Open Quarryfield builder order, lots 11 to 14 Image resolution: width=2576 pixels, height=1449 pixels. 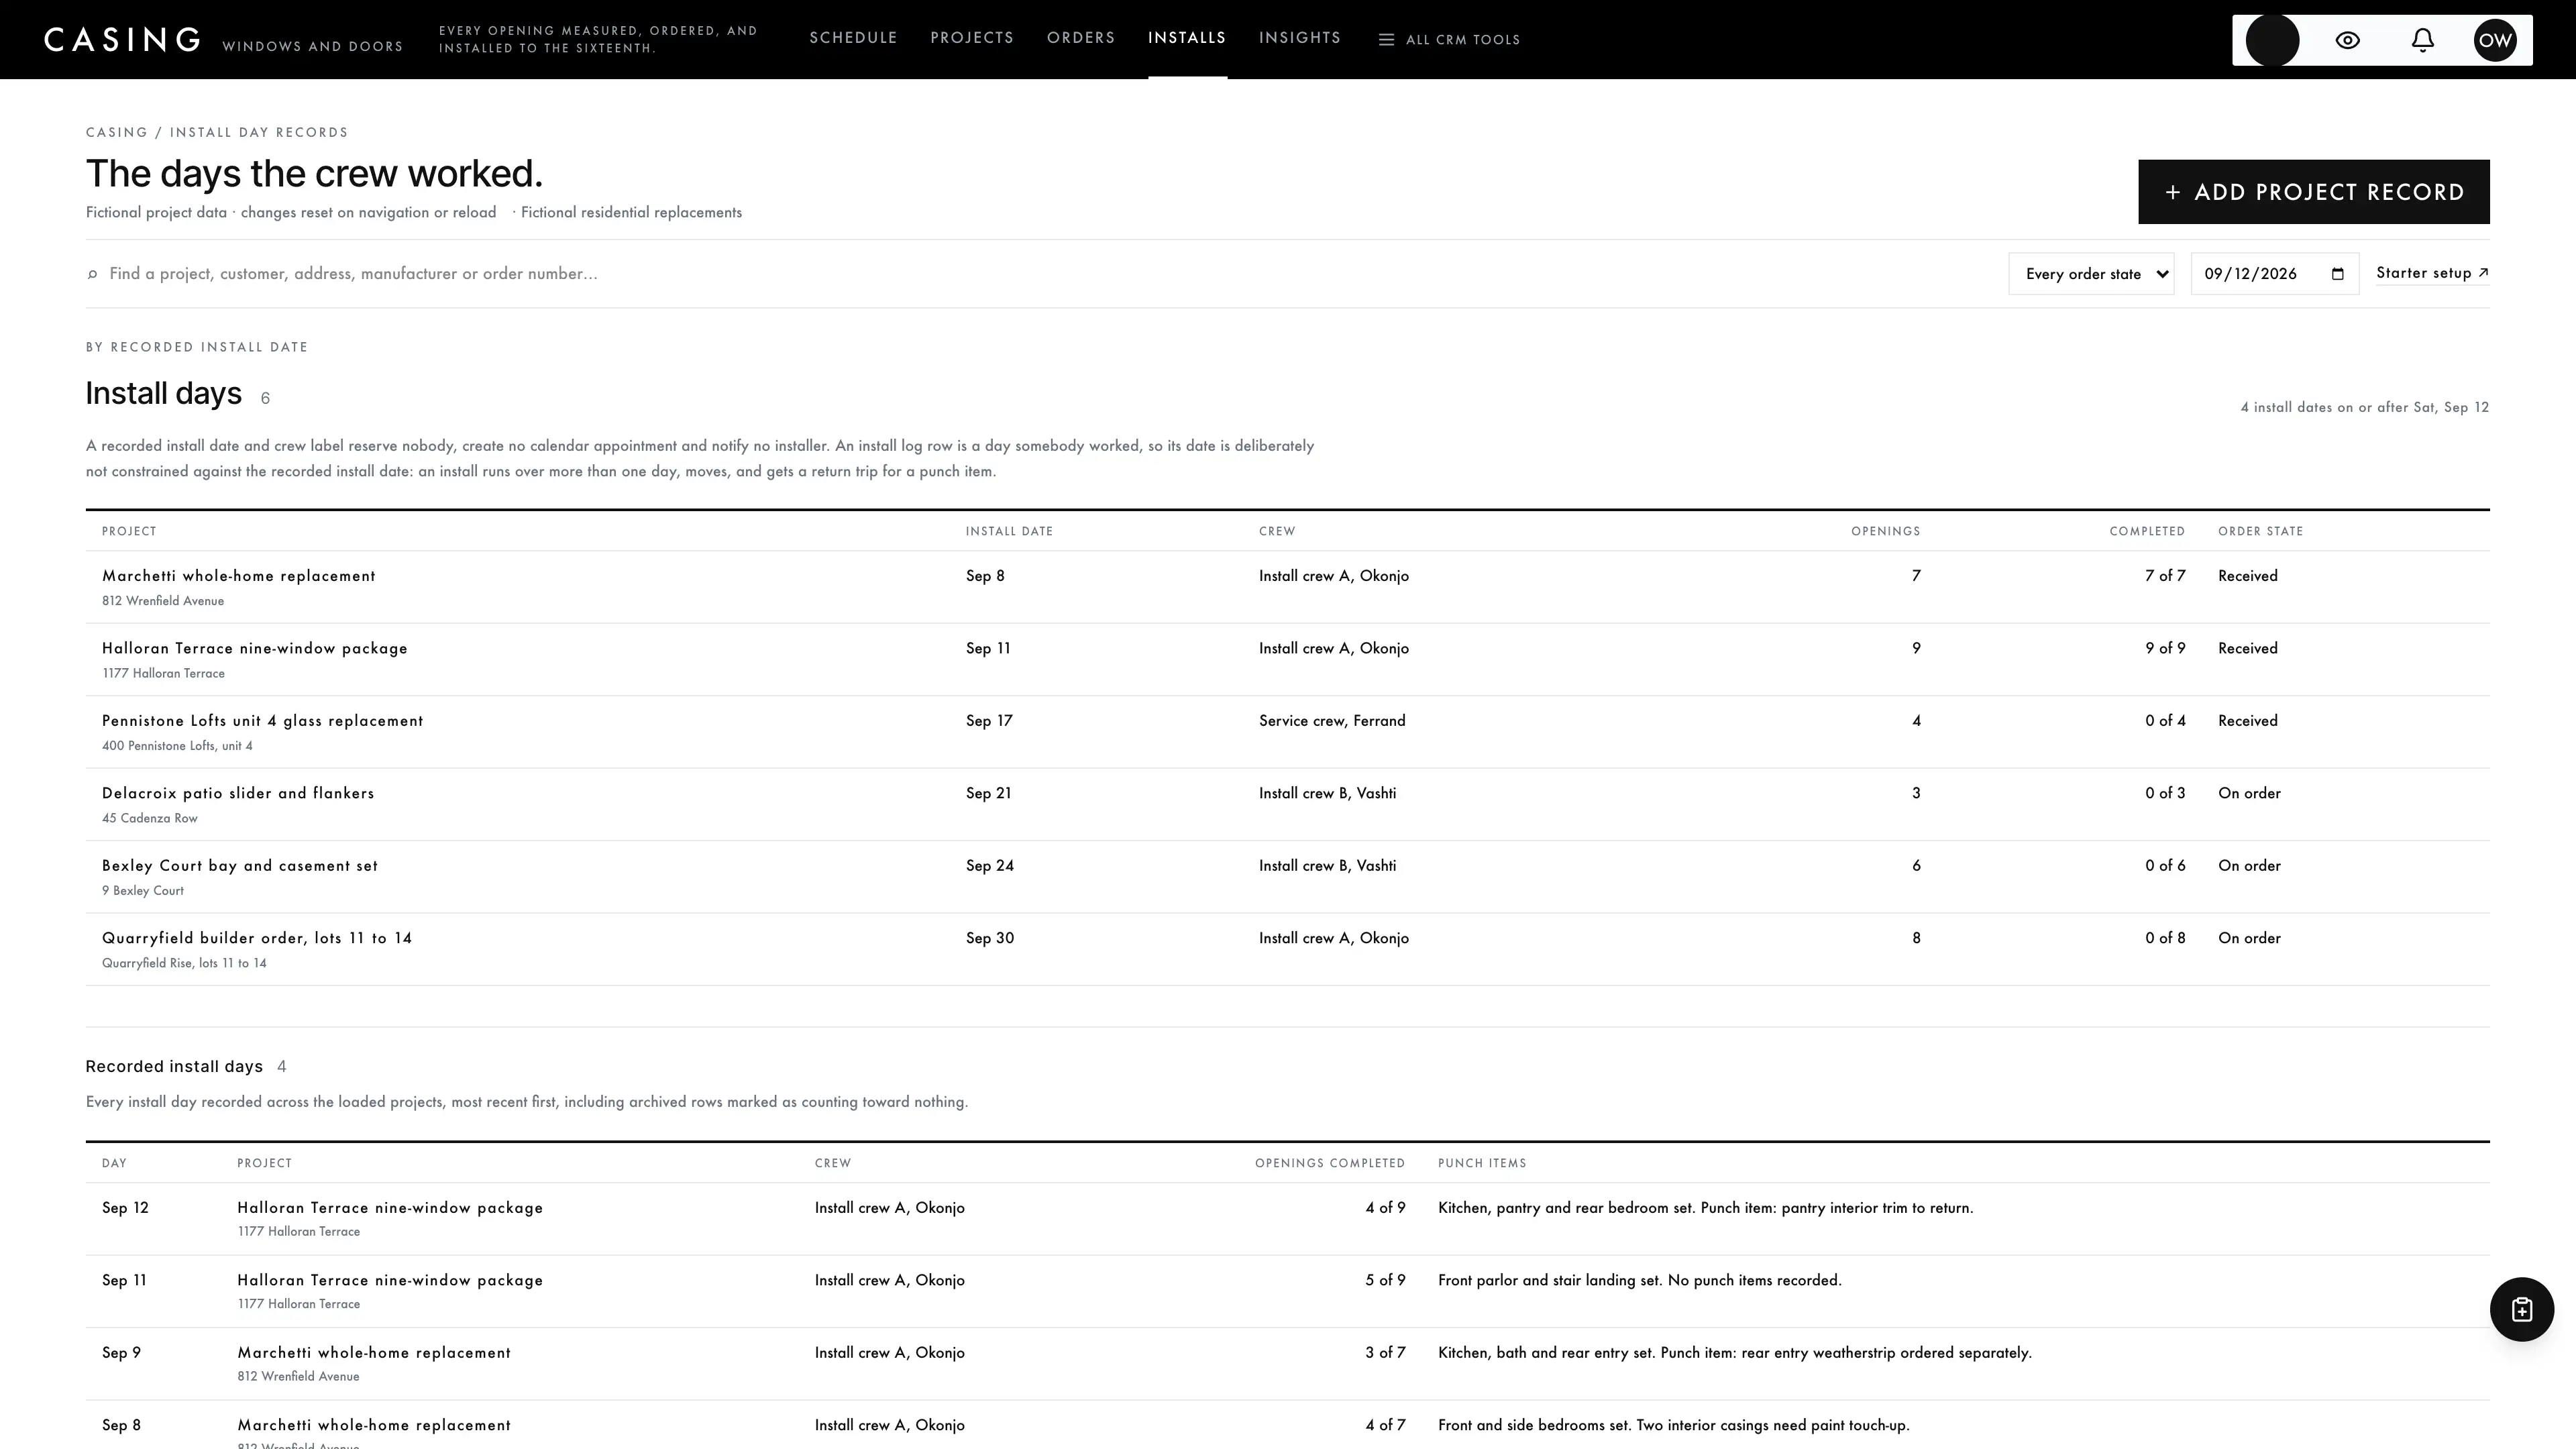pos(257,938)
